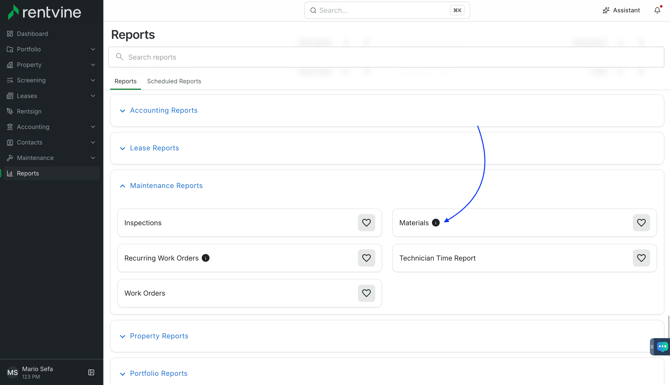Click the Maintenance wrench icon in sidebar
Screen dimensions: 670x385
10,158
